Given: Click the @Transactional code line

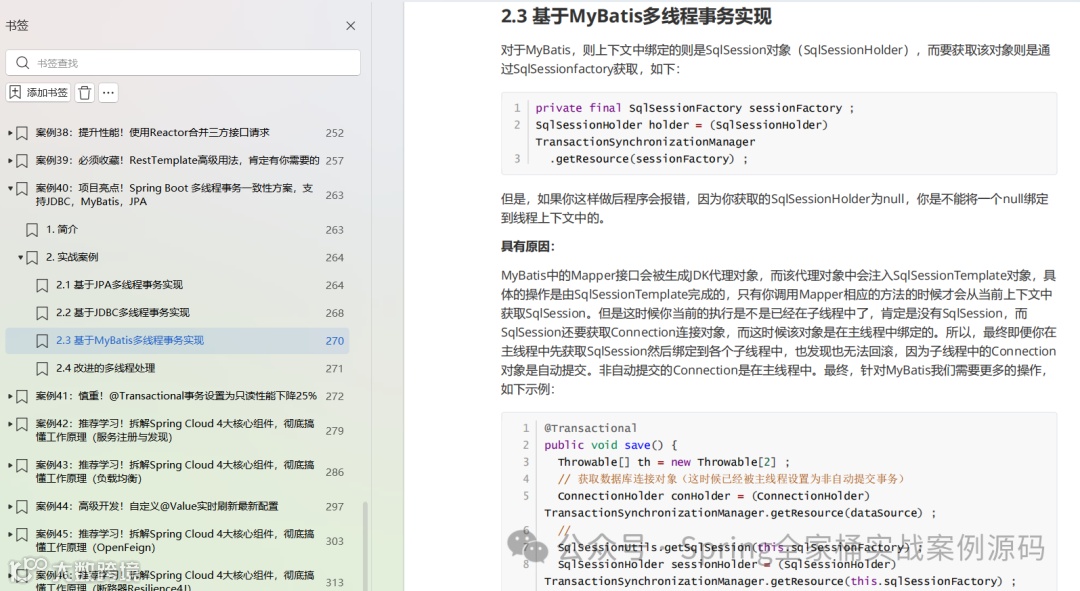Looking at the screenshot, I should (x=590, y=428).
